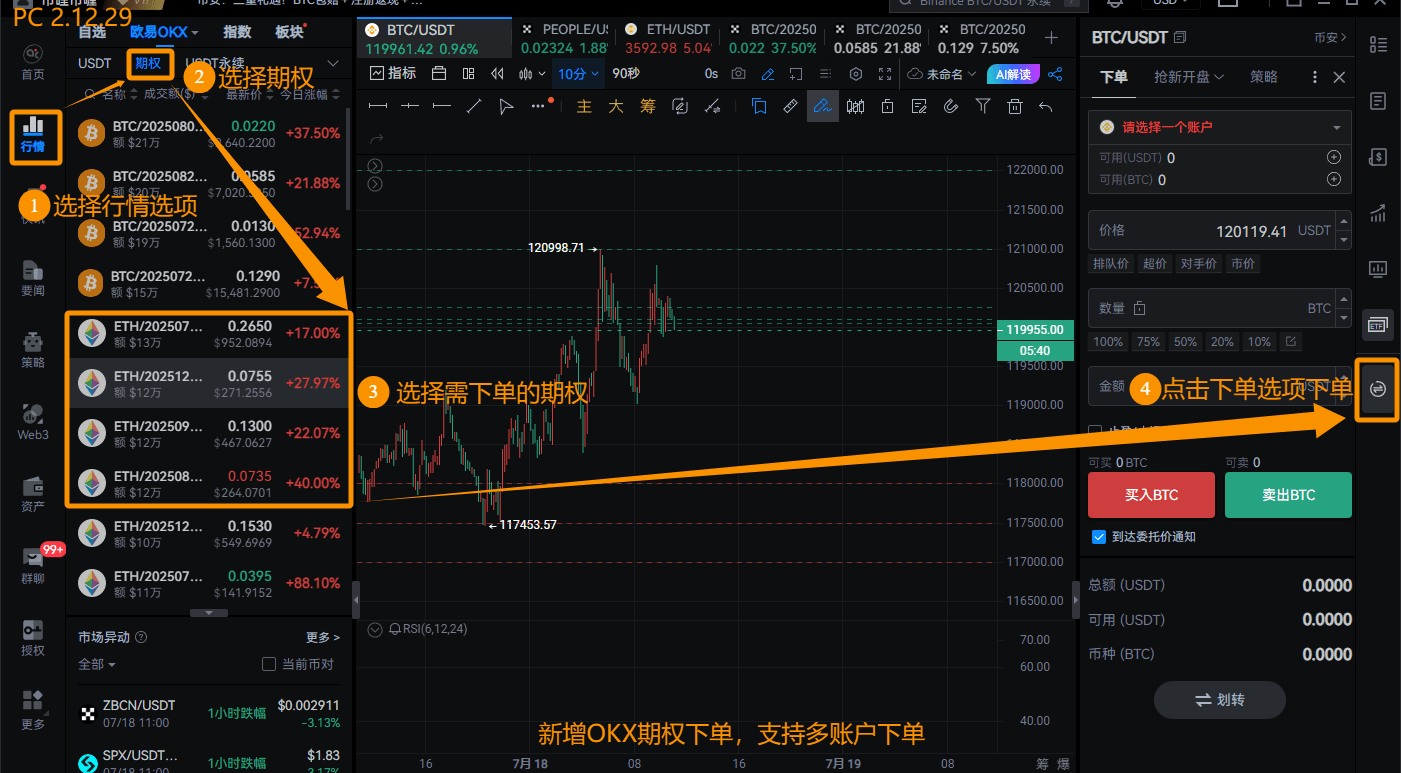Screen dimensions: 1401x773
Task: Expand the 全部 market anomaly filter
Action: (x=97, y=664)
